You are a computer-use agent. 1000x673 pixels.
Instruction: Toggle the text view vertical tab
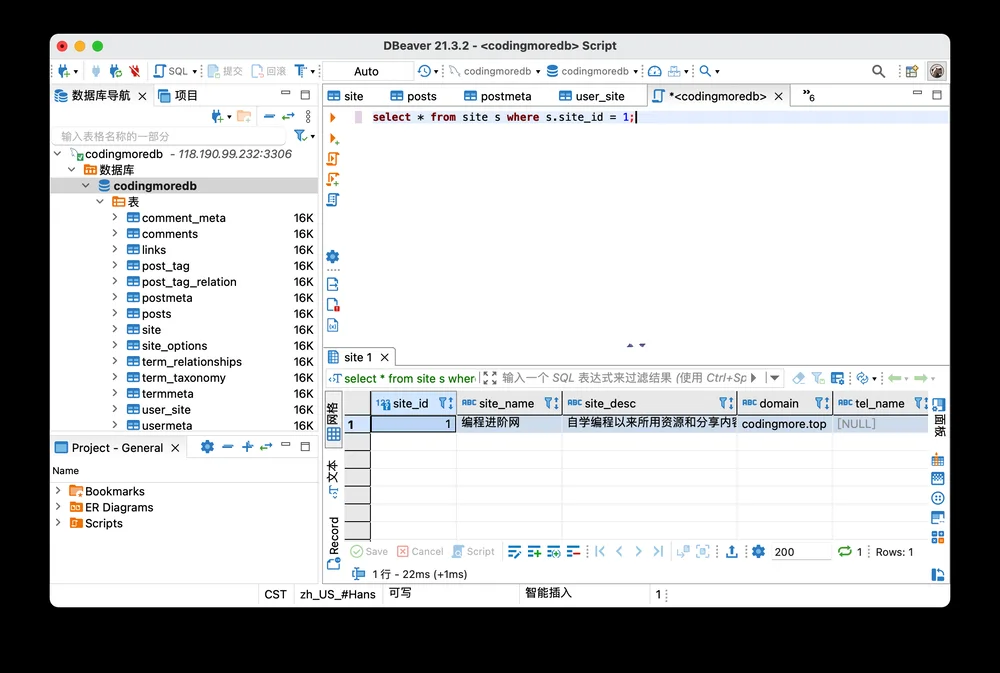(x=333, y=478)
